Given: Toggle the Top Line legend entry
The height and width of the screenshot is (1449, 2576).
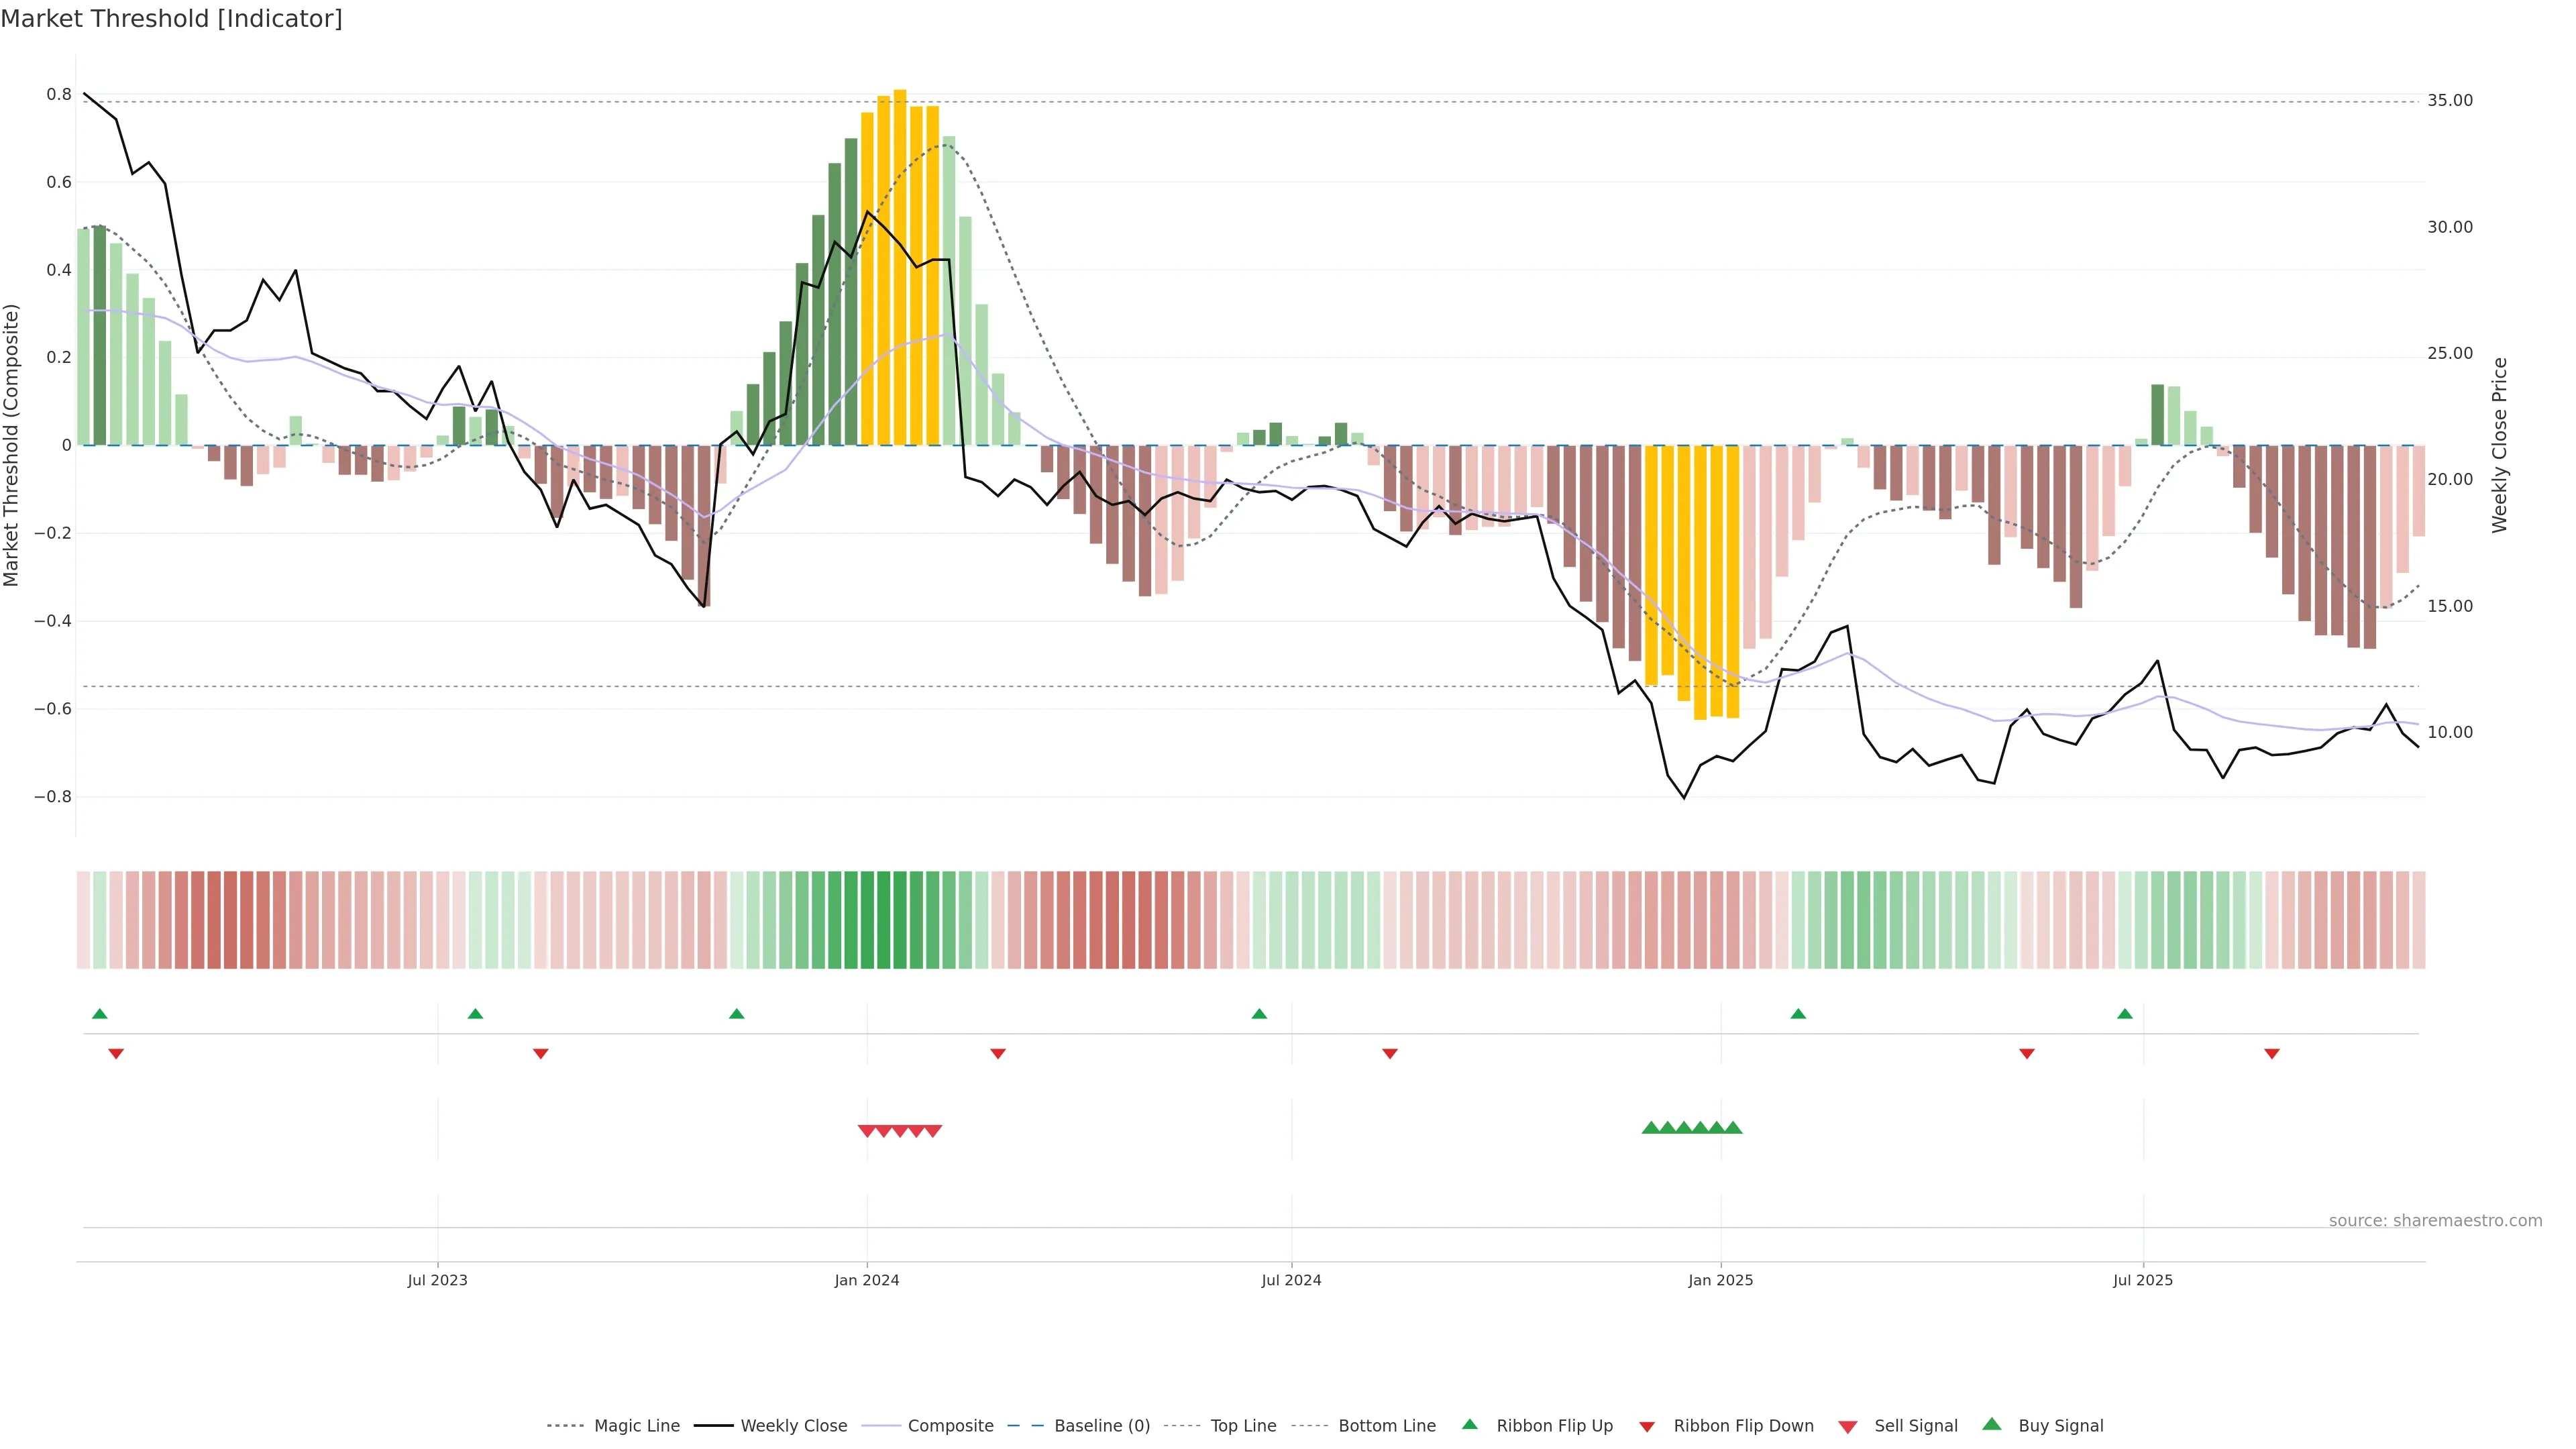Looking at the screenshot, I should click(x=1243, y=1426).
